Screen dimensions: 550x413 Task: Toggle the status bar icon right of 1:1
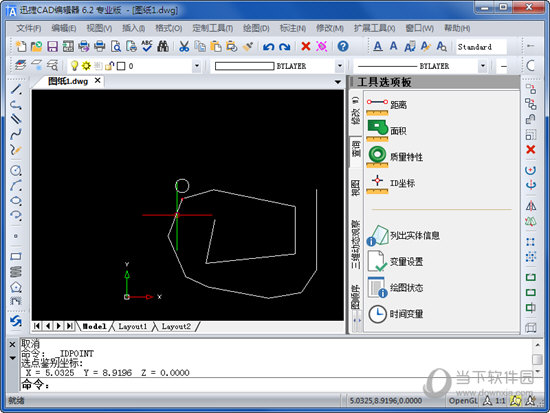[515, 400]
